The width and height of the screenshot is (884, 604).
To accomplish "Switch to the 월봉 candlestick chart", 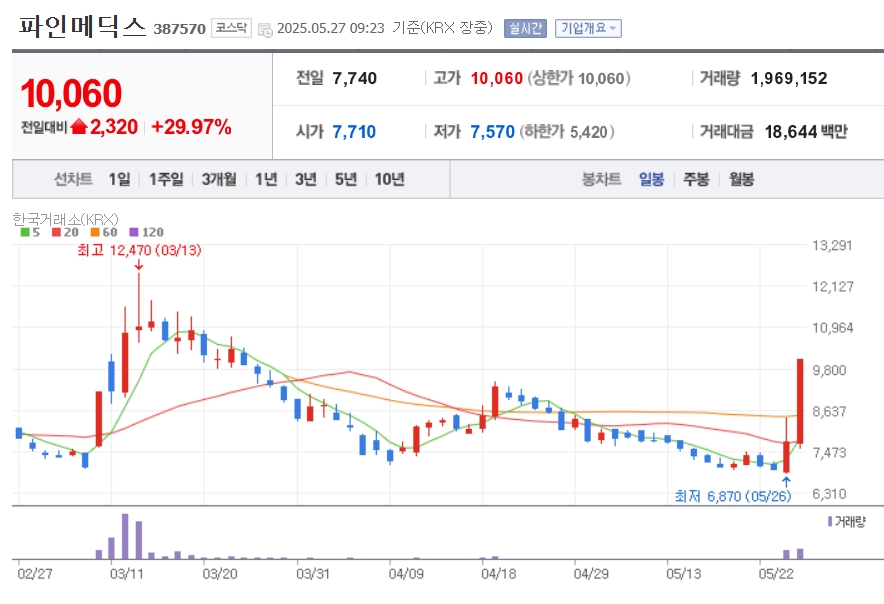I will click(741, 179).
